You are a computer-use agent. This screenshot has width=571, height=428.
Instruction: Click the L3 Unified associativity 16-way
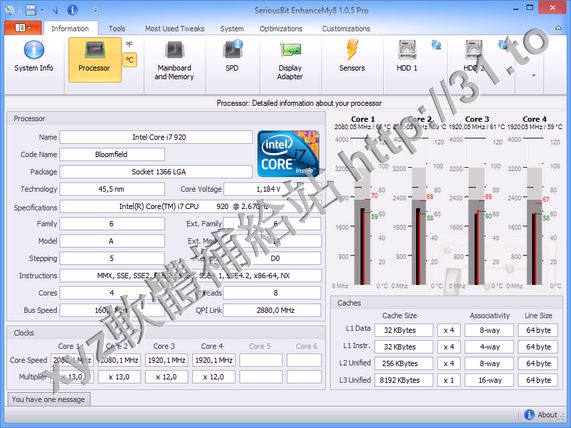click(x=489, y=380)
